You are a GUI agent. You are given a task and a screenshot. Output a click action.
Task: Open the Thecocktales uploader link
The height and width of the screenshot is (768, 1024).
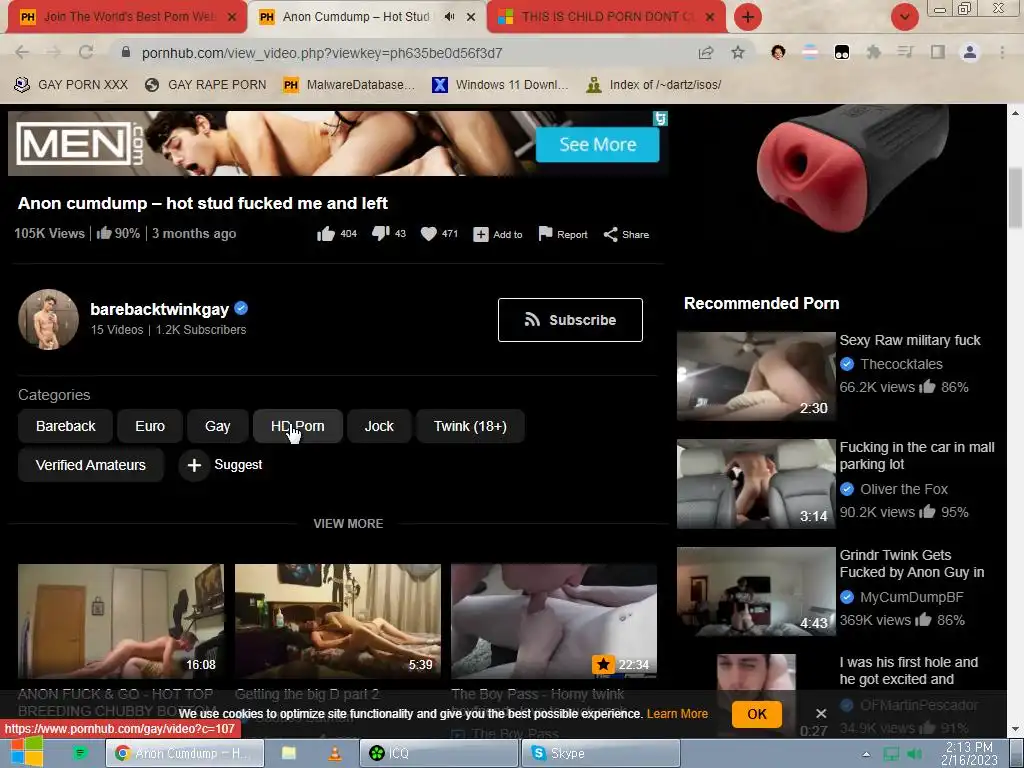tap(901, 364)
